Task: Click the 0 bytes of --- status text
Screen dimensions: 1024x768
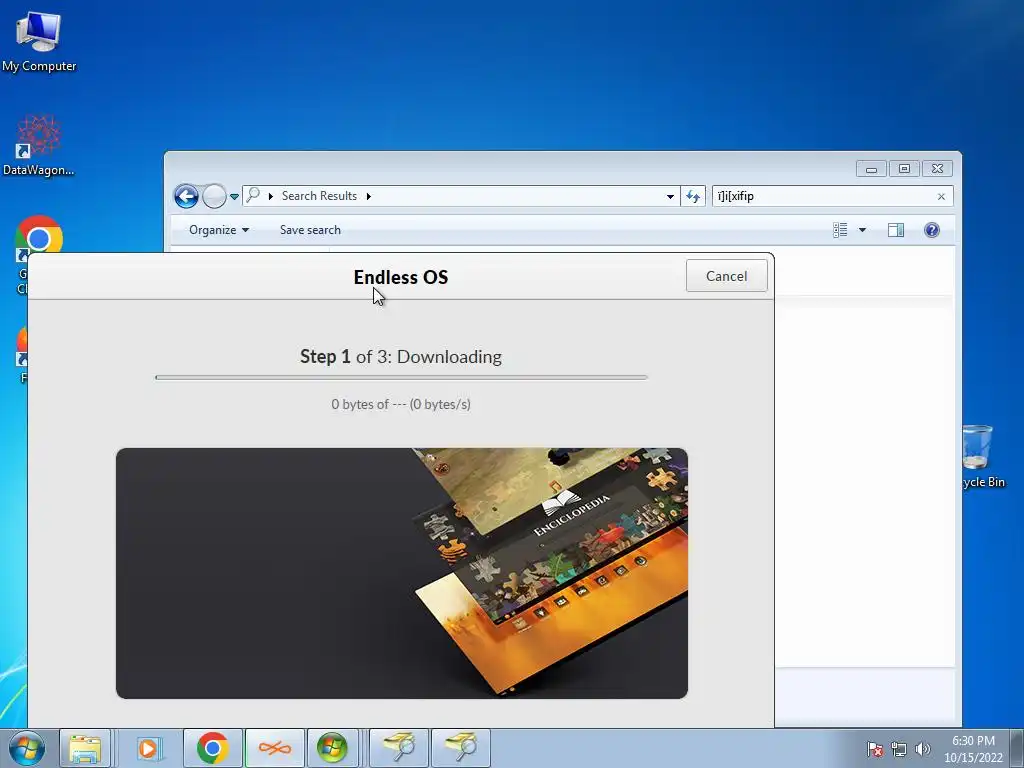Action: [x=401, y=404]
